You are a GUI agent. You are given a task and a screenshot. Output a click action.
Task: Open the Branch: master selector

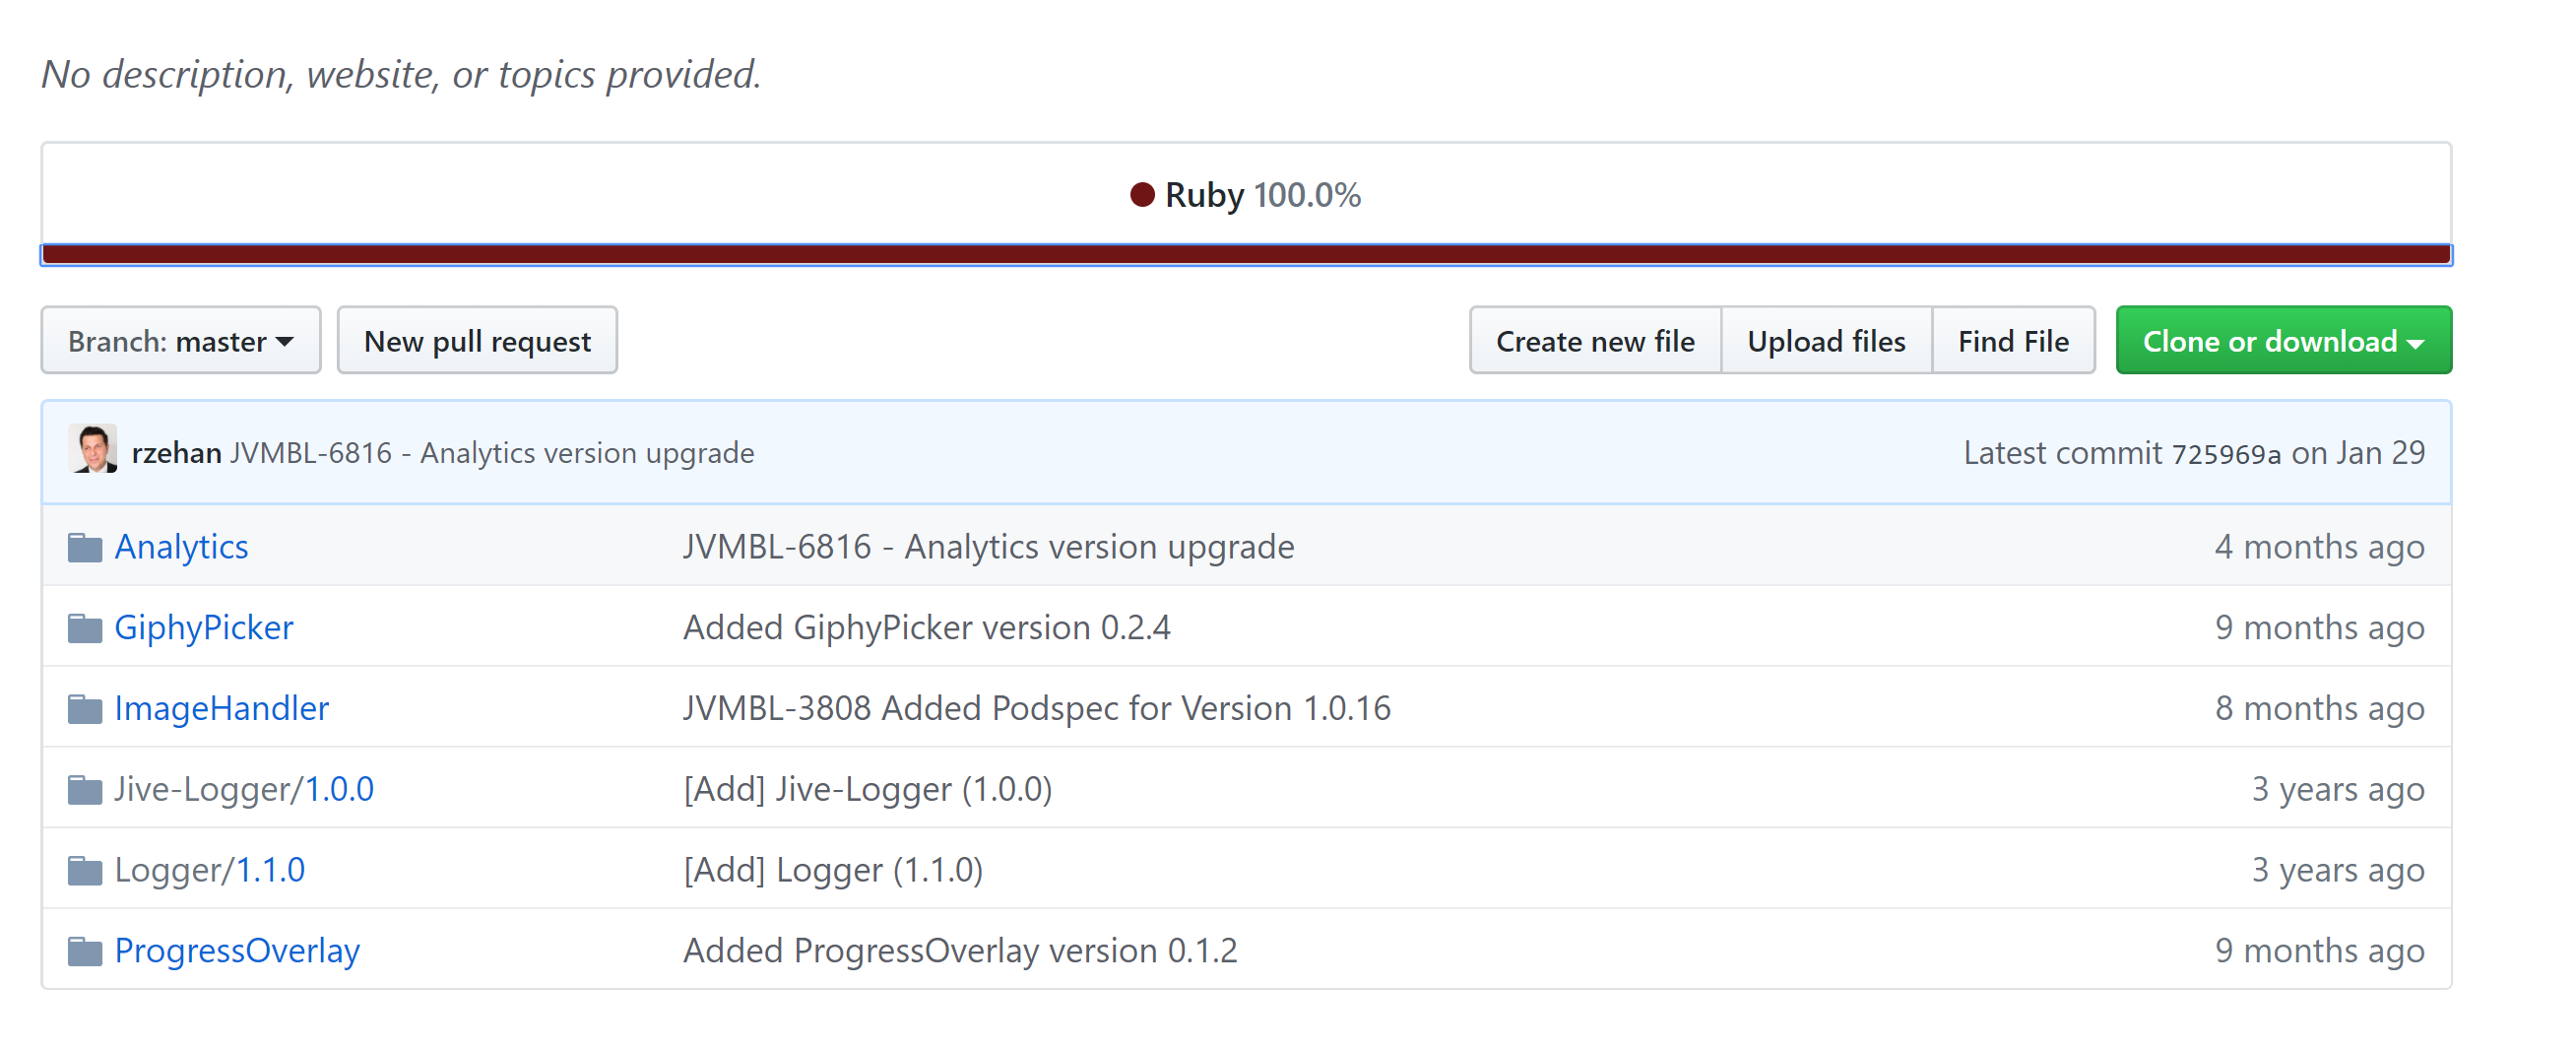click(x=180, y=340)
